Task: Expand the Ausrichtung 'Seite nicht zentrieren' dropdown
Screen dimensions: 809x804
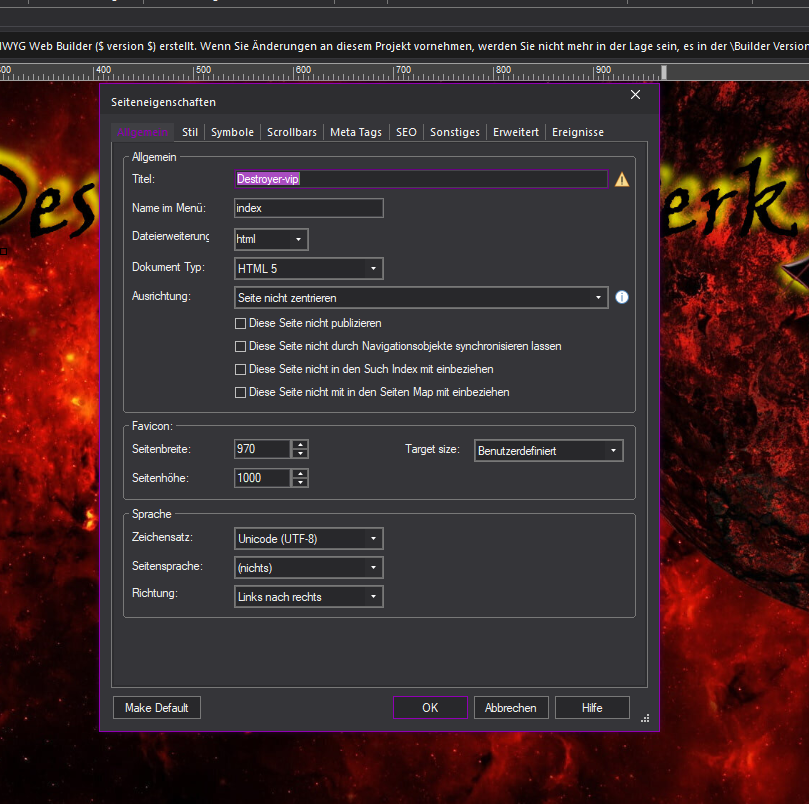Action: point(421,298)
